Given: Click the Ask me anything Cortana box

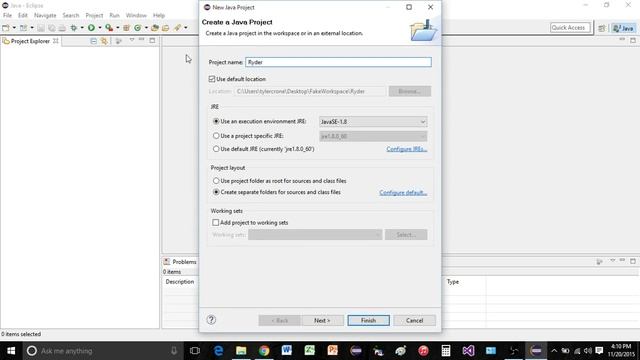Looking at the screenshot, I should 102,351.
